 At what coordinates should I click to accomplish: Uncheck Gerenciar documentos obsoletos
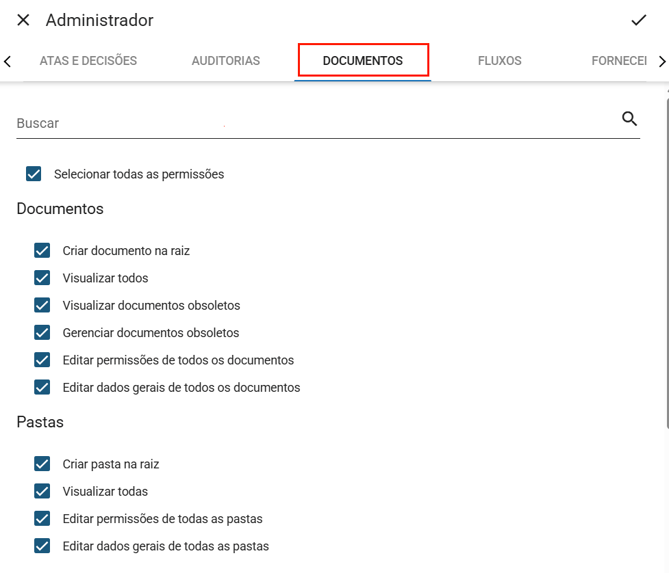pos(42,333)
